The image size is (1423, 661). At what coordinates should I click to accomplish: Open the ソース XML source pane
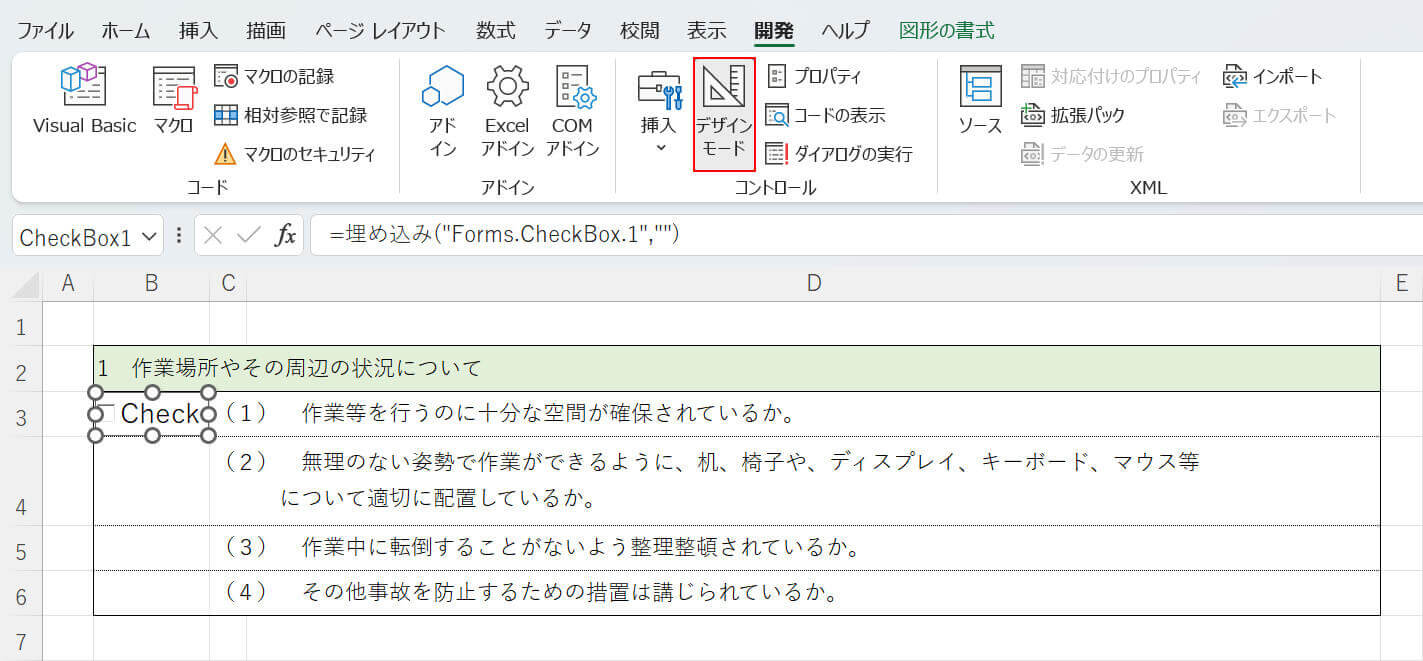[980, 100]
